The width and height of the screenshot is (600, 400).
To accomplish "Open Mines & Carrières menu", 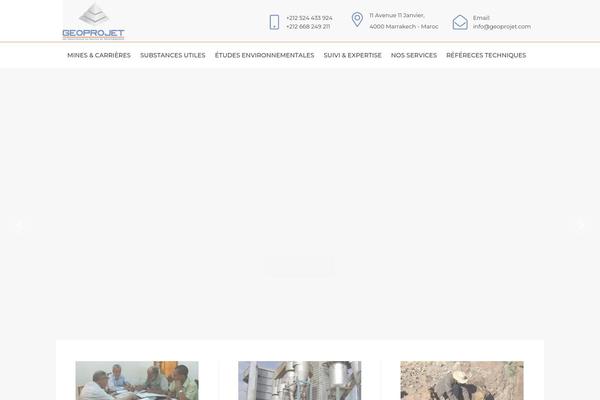I will [x=99, y=55].
